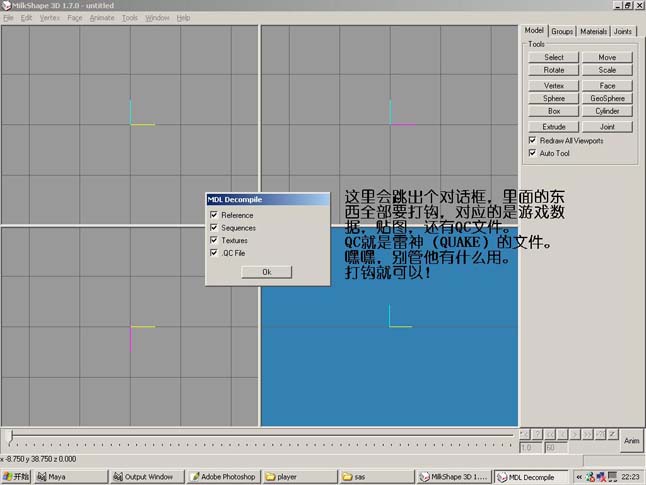This screenshot has height=485, width=646.
Task: Open the player folder taskbar item
Action: (x=300, y=477)
